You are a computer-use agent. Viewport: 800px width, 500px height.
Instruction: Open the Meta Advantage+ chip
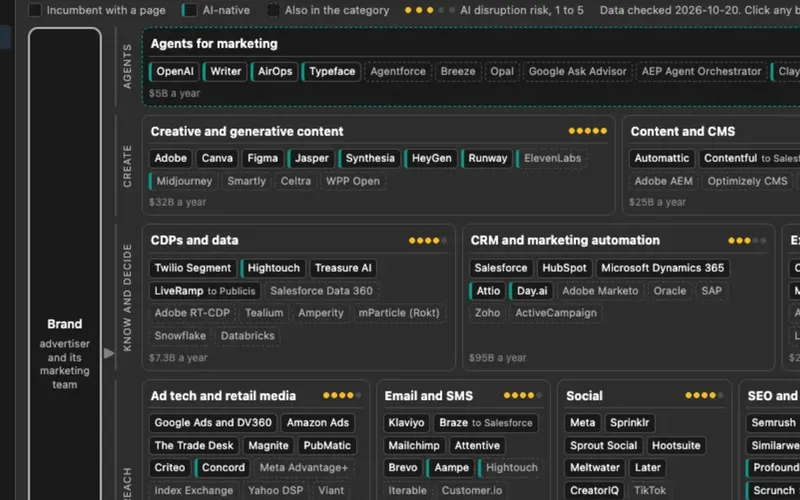(304, 468)
